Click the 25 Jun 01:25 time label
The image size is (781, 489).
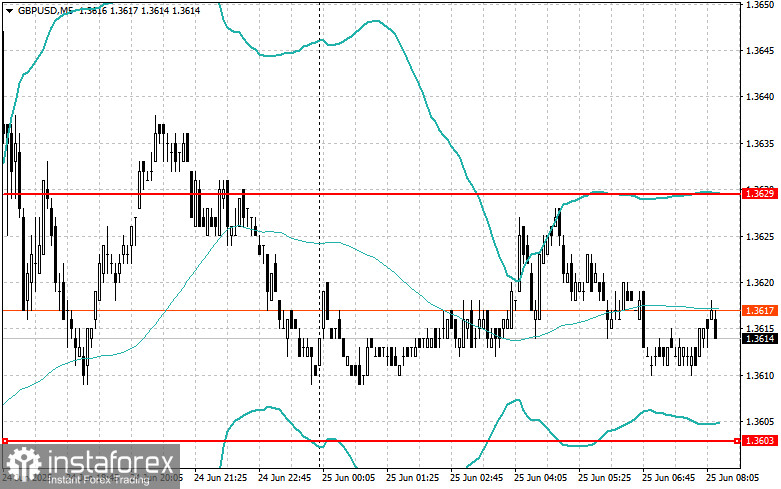412,478
